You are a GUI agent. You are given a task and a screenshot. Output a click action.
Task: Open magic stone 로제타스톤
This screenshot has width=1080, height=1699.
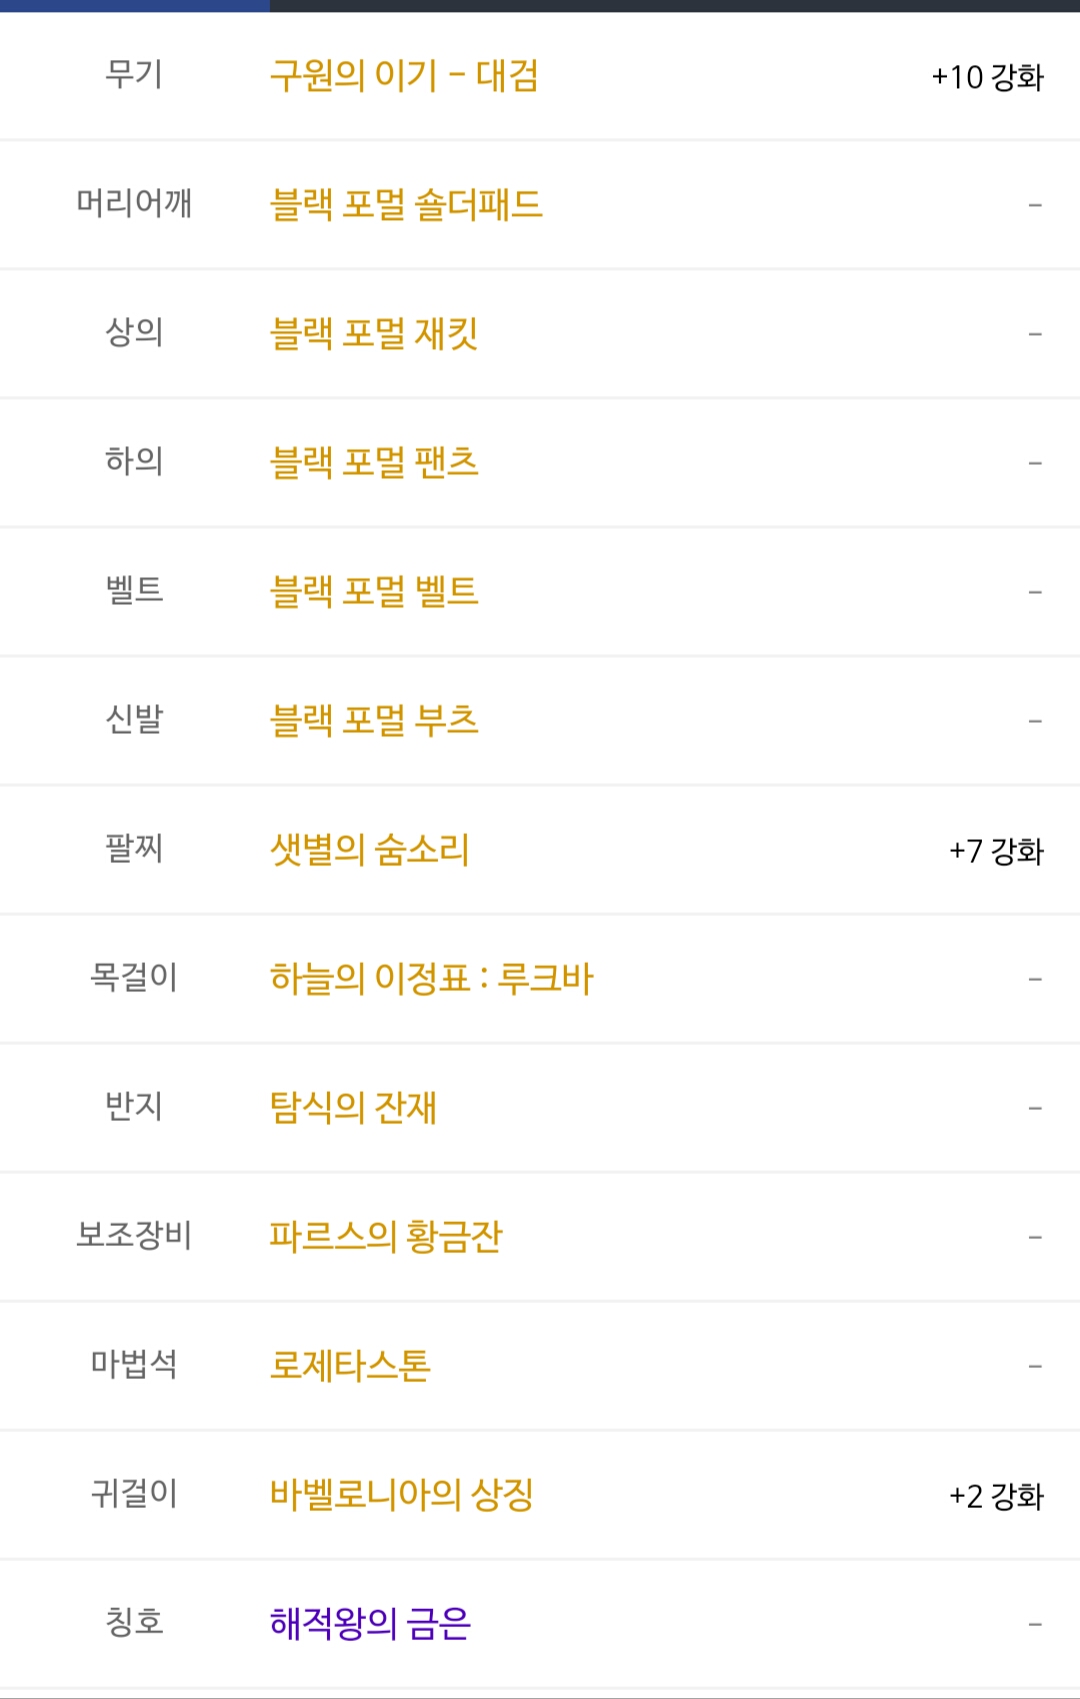coord(350,1366)
